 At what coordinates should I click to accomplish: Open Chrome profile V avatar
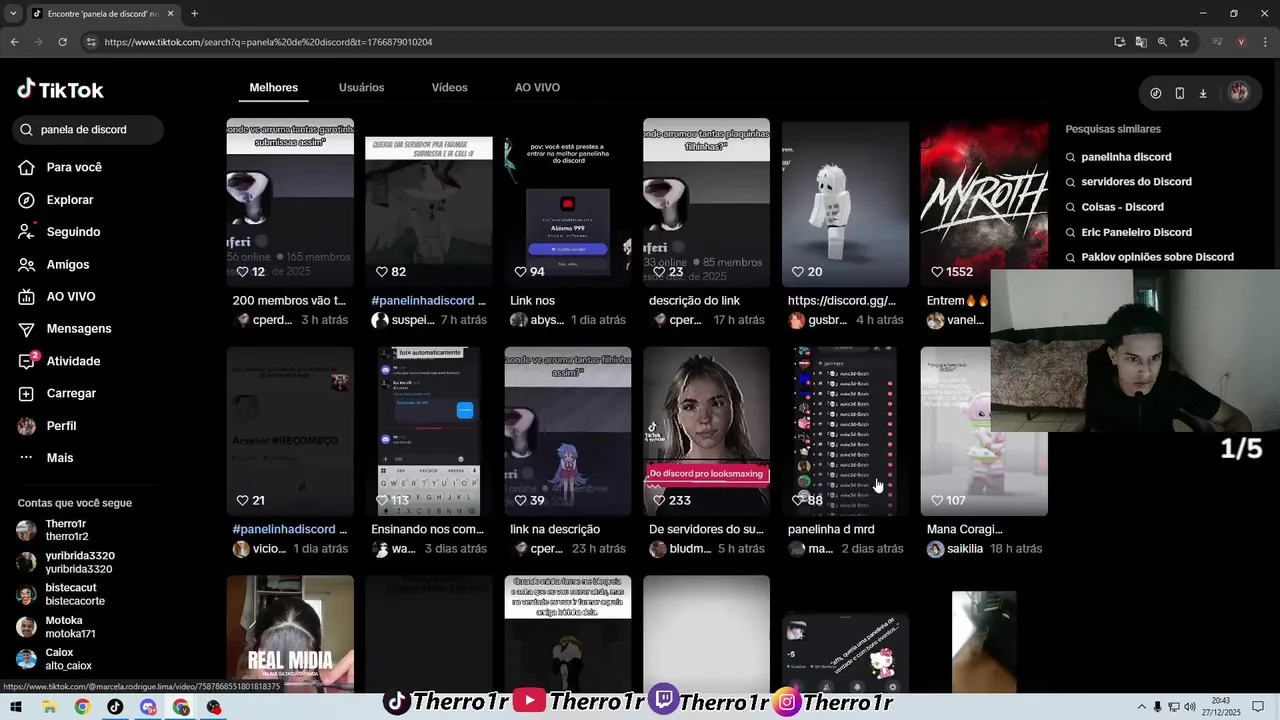tap(1241, 42)
